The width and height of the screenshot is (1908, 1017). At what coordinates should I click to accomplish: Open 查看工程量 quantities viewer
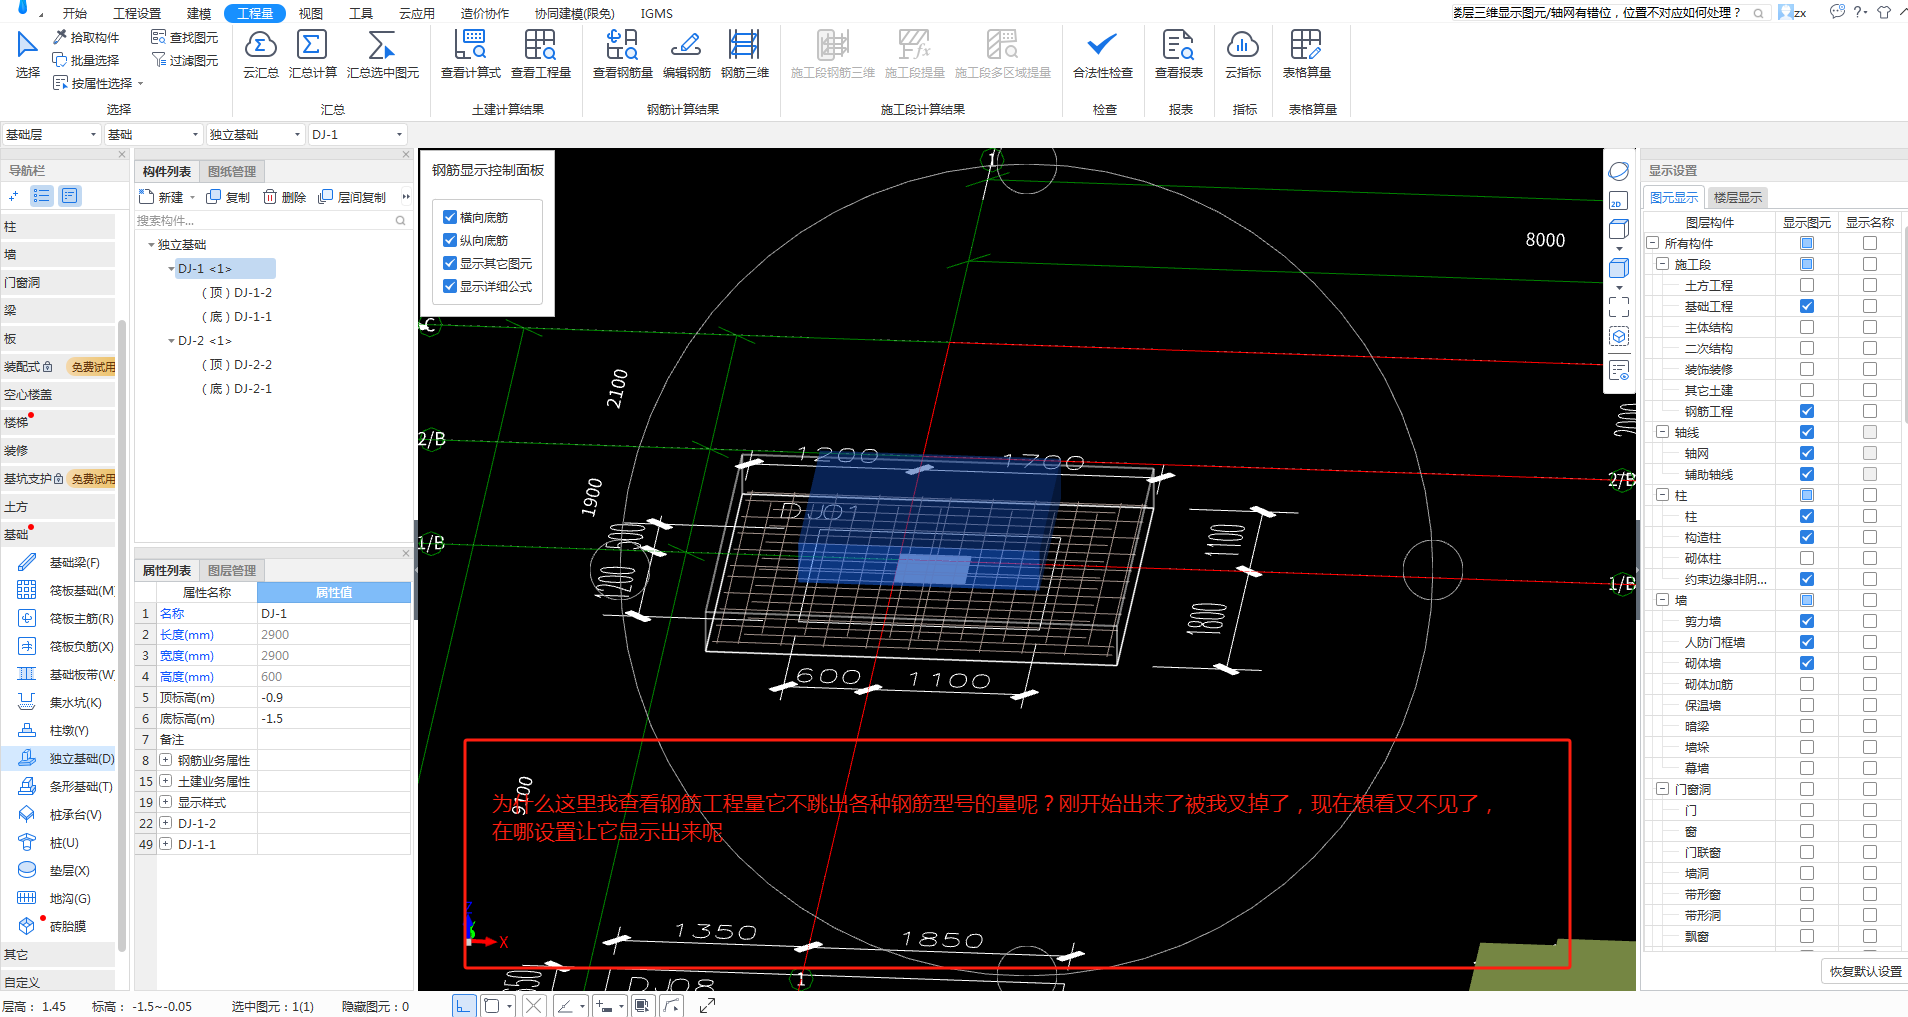540,54
